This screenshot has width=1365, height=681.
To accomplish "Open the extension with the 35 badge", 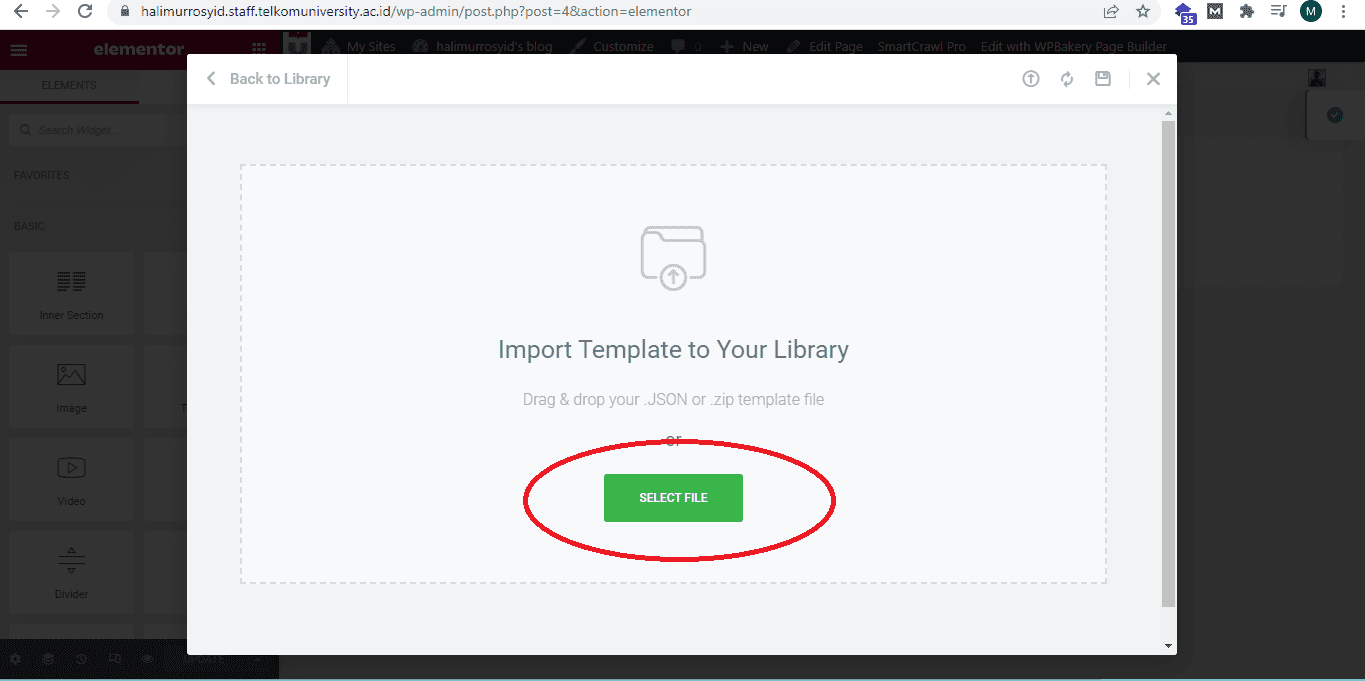I will [1184, 13].
